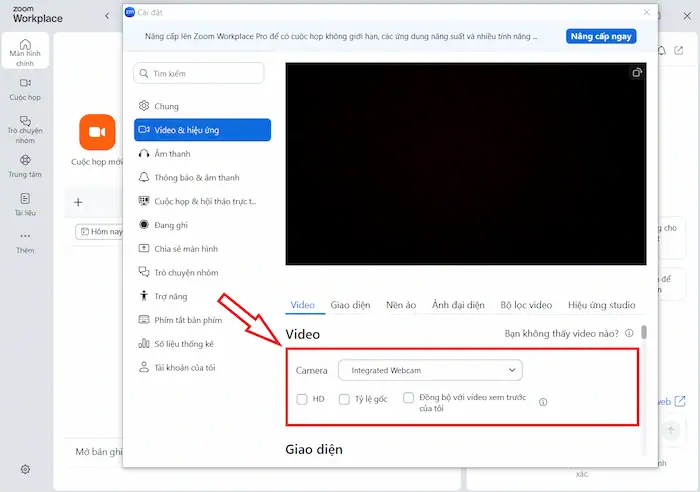Open the Cuộc họp sidebar icon
Viewport: 700px width, 492px height.
tap(25, 89)
